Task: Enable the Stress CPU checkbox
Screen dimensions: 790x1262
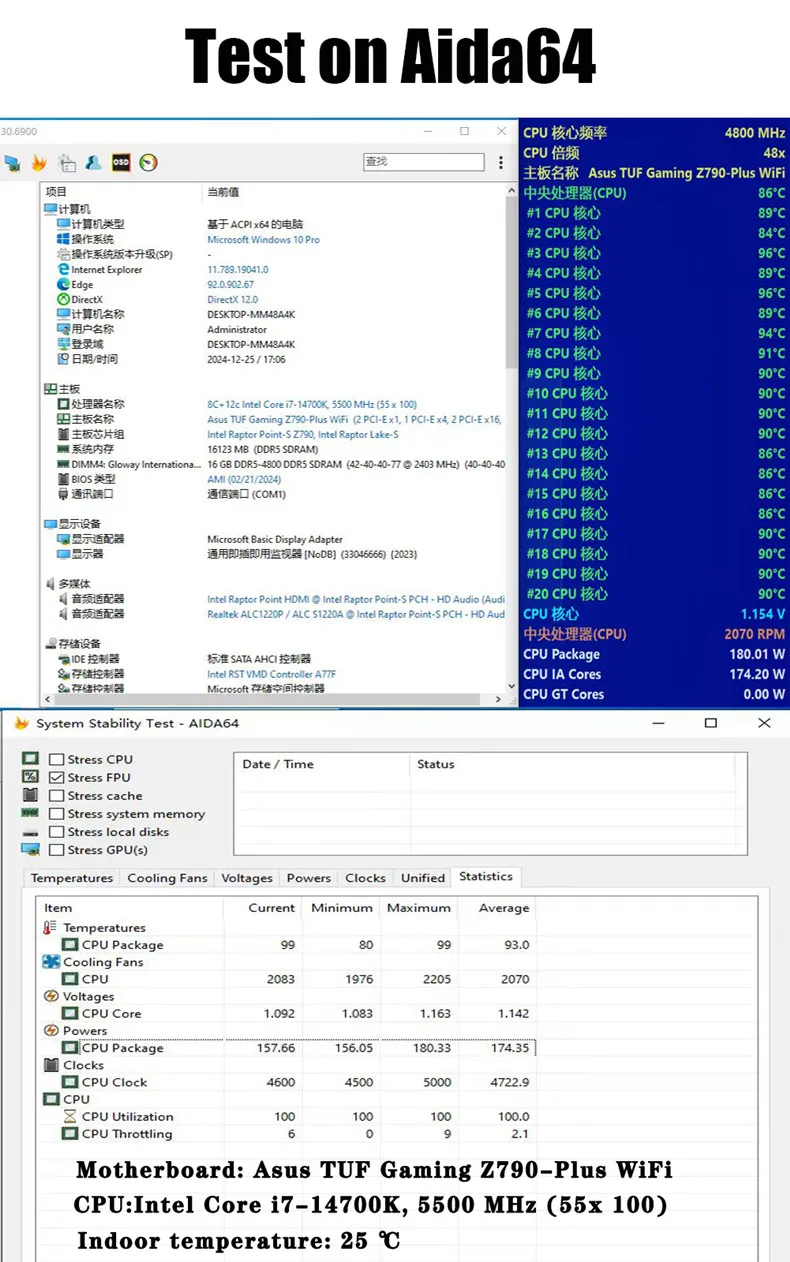Action: tap(57, 760)
